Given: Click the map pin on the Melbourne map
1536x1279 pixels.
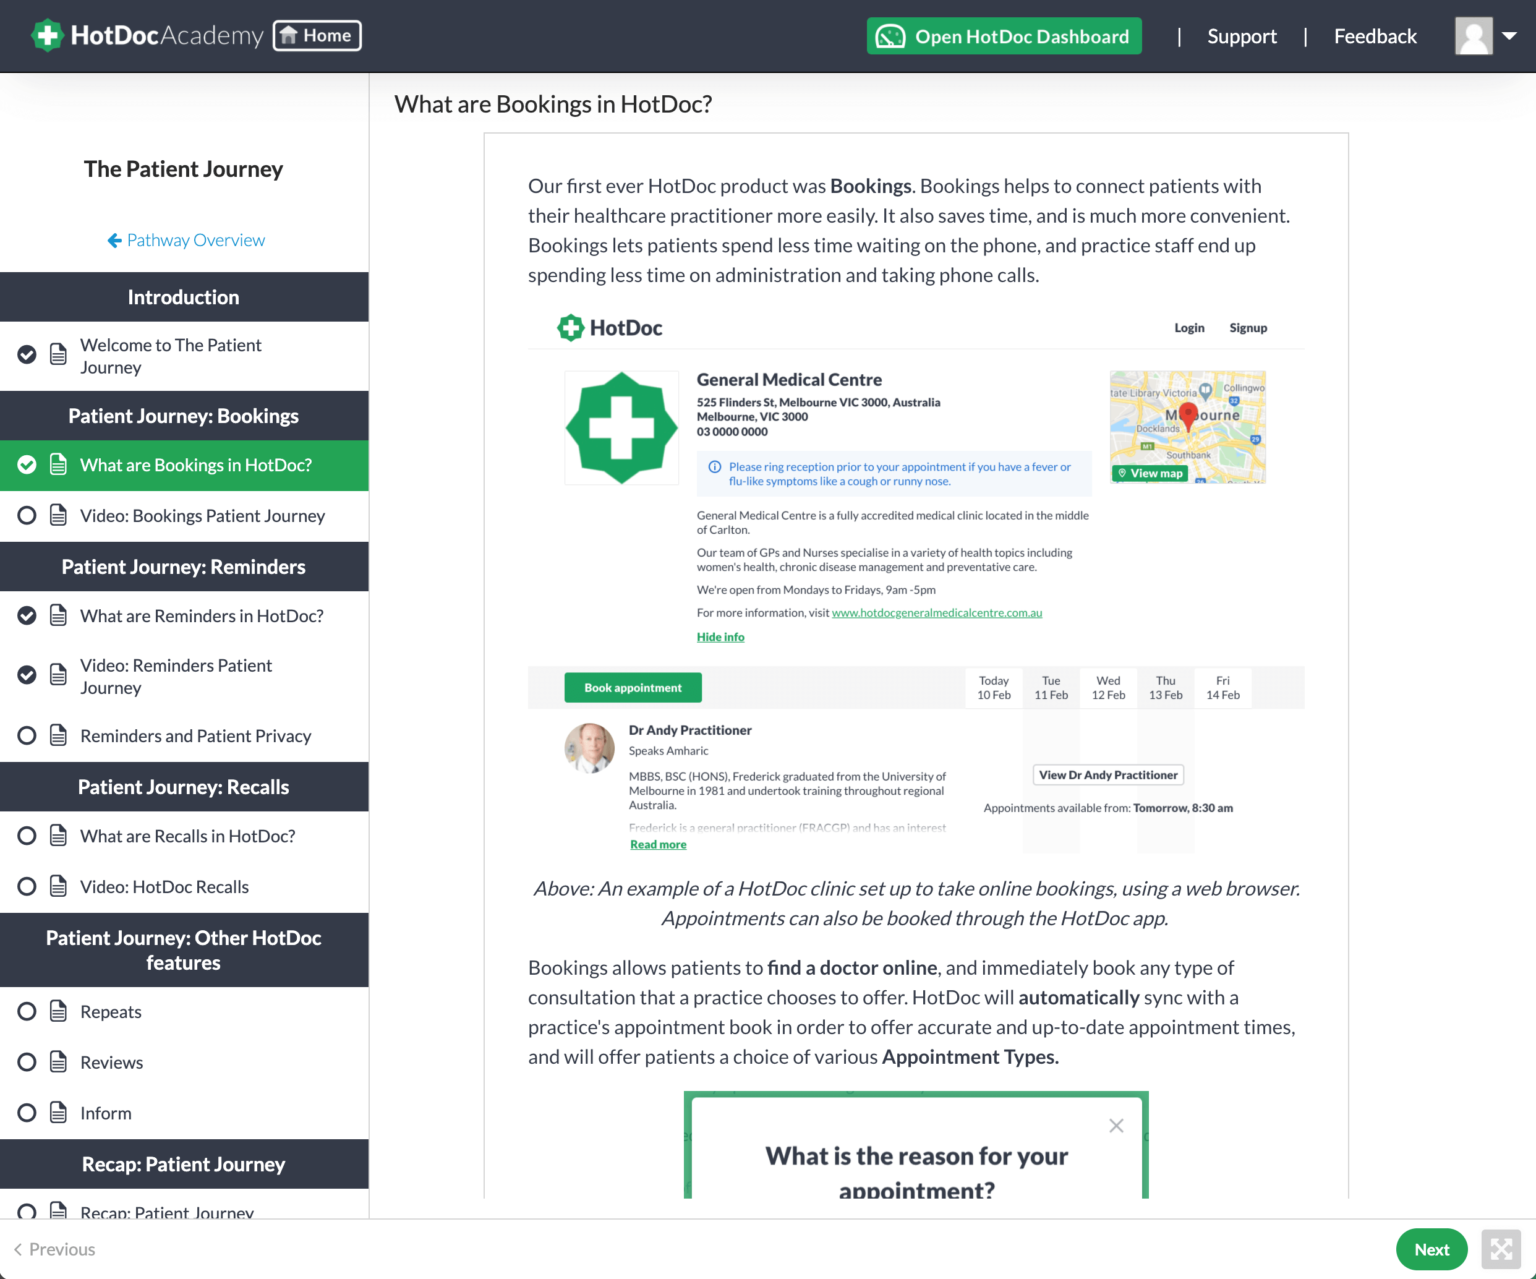Looking at the screenshot, I should [x=1188, y=412].
